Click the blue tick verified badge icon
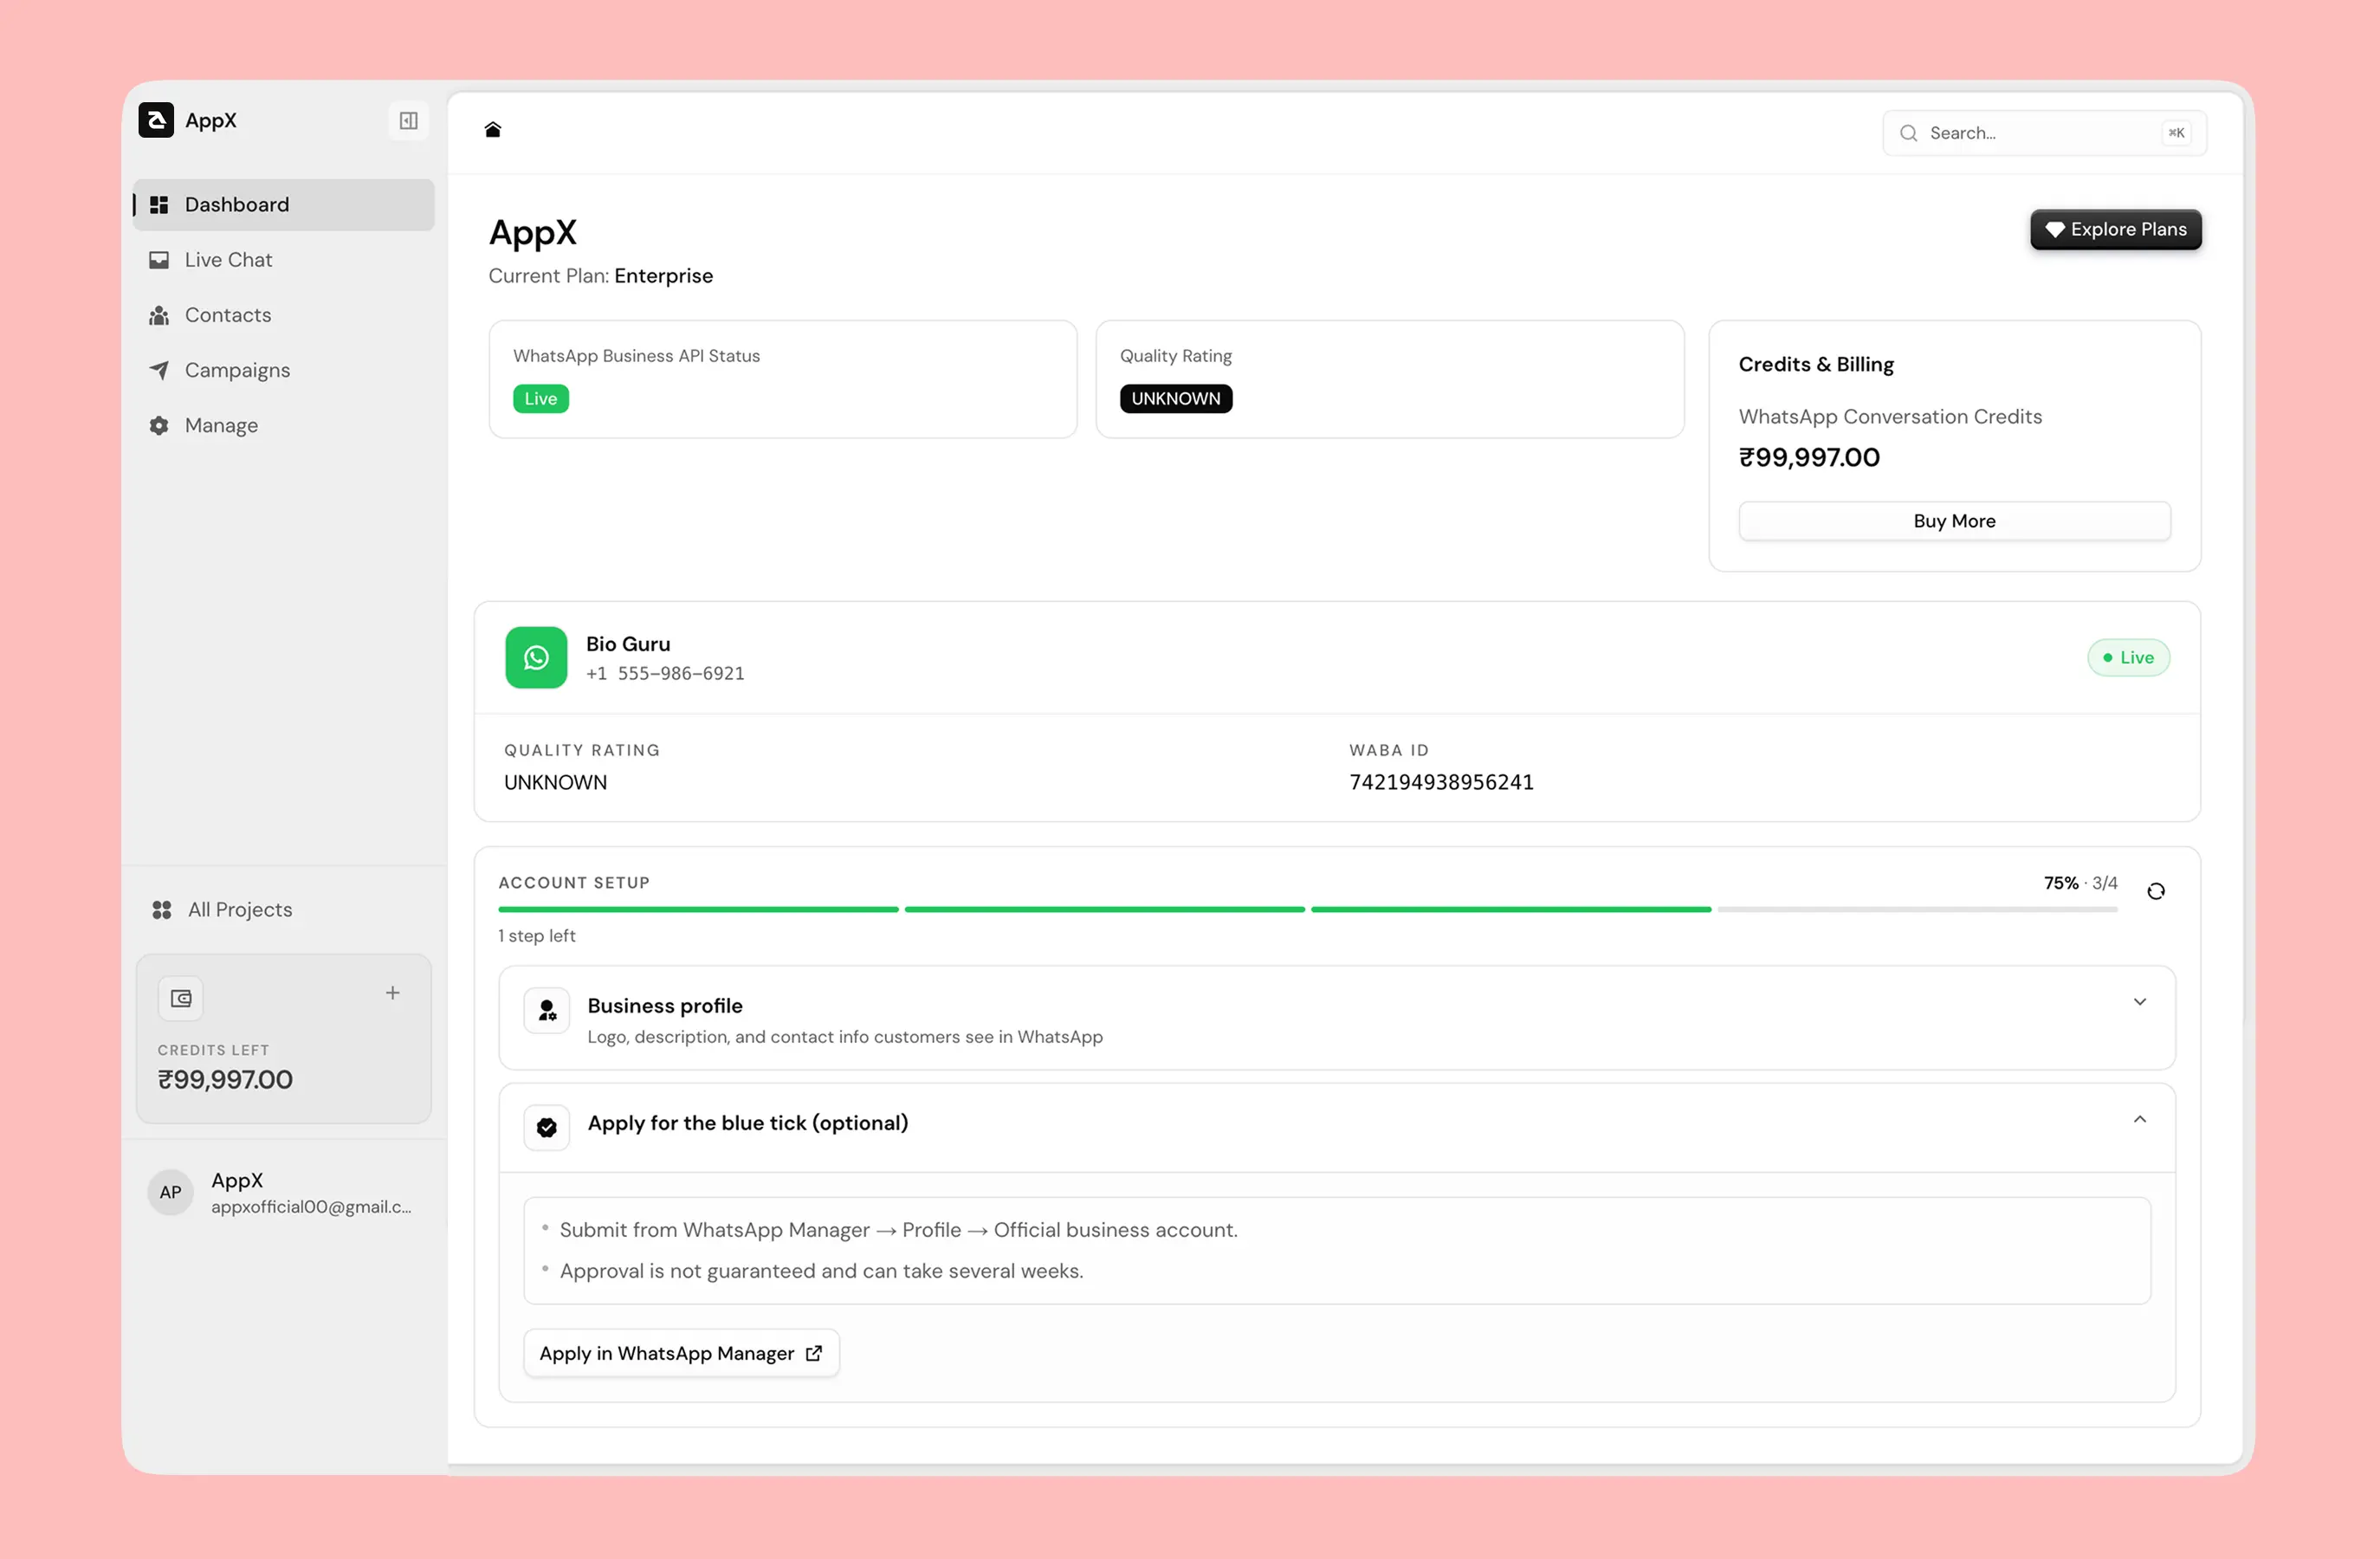 pyautogui.click(x=547, y=1128)
